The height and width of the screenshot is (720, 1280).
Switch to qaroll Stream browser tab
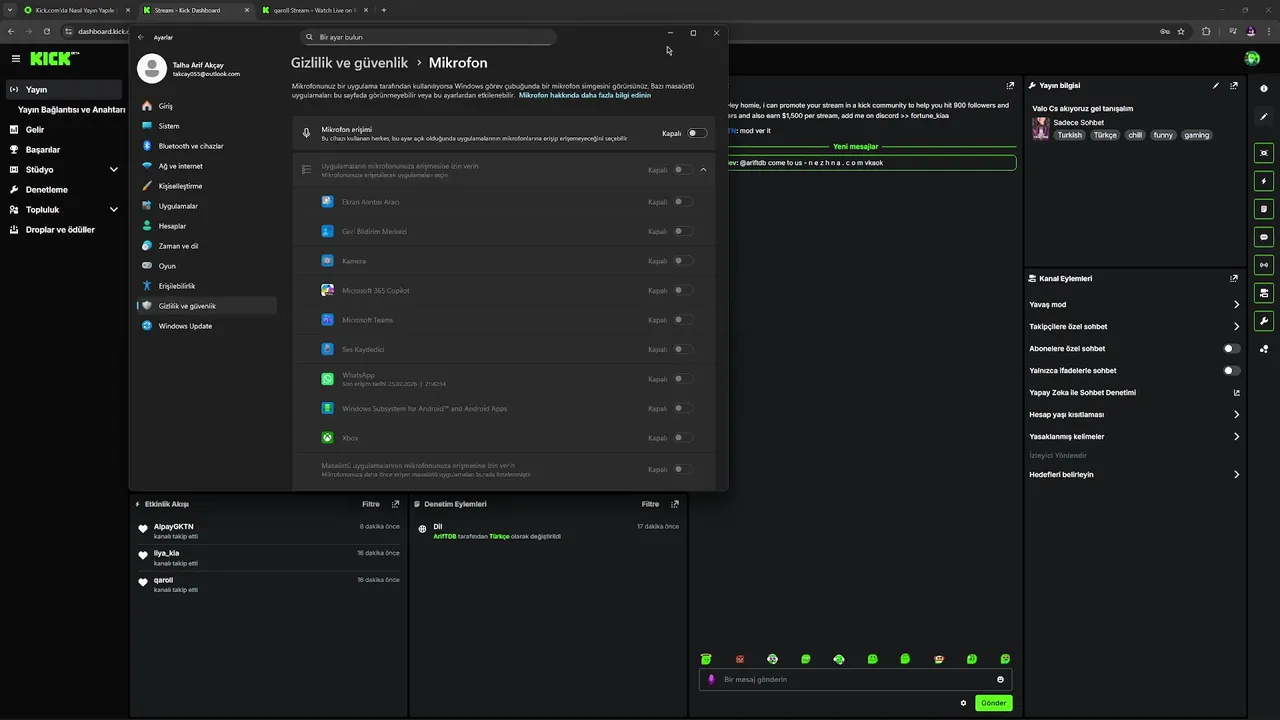tap(313, 10)
